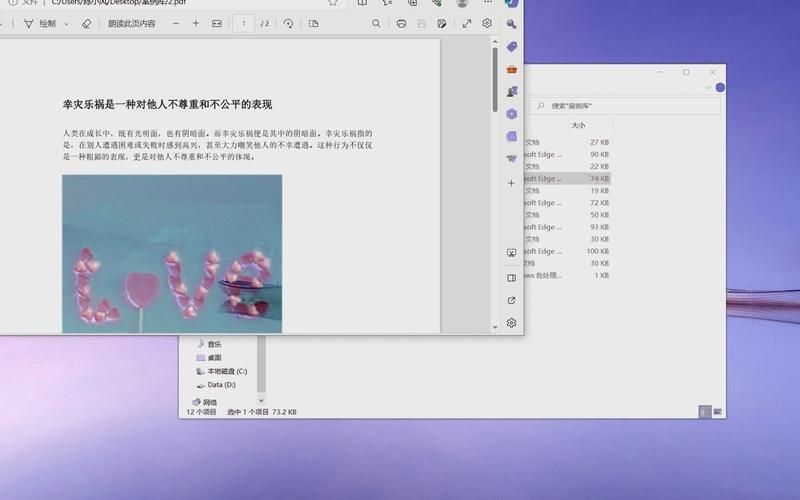Select the 72 KB Edge file row
This screenshot has width=800, height=500.
567,203
